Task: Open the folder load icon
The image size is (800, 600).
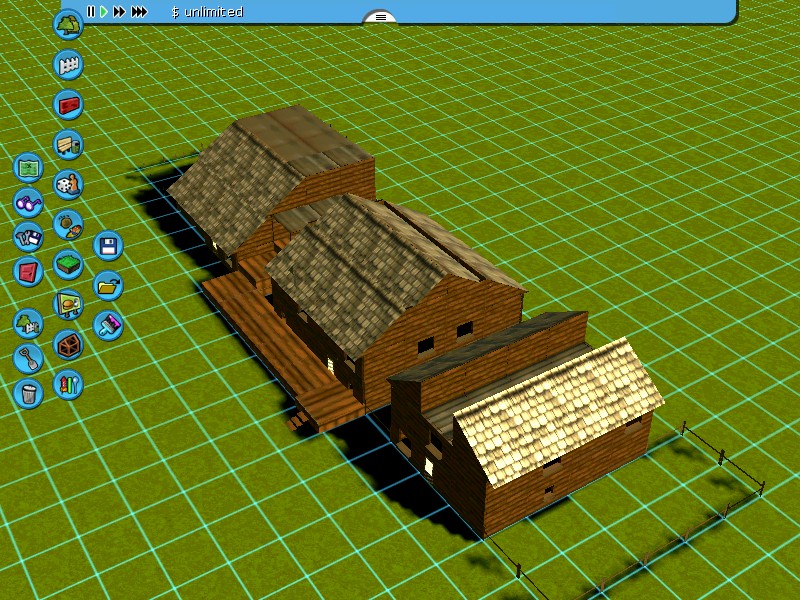Action: (108, 285)
